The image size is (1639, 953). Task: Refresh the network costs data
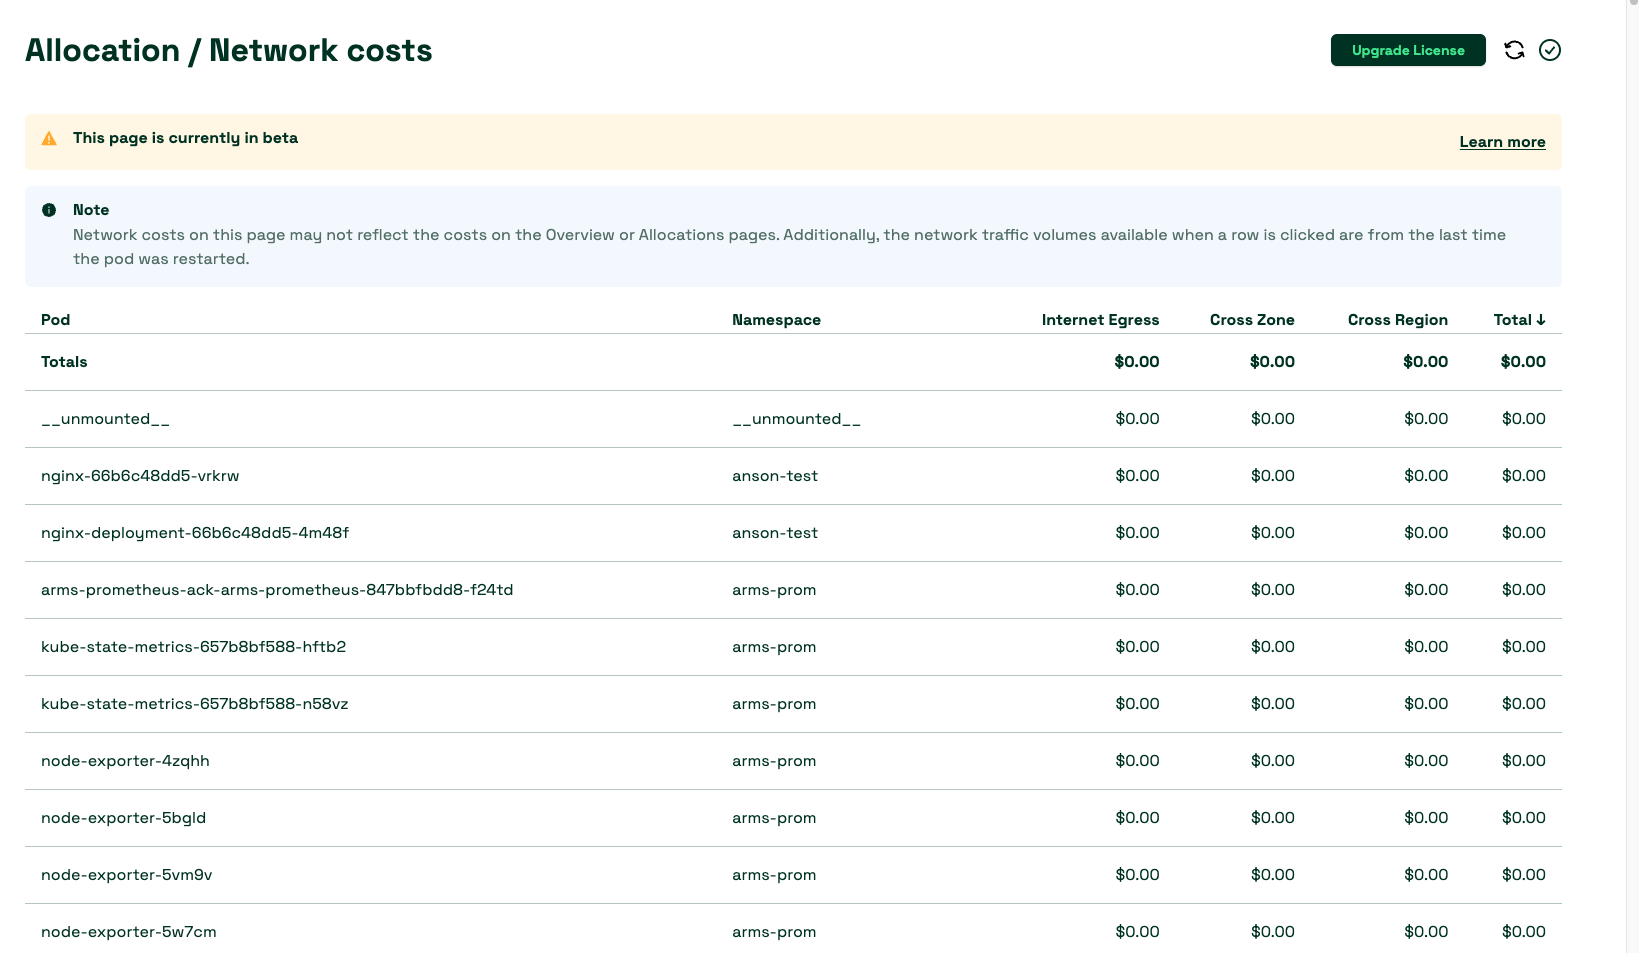point(1513,50)
